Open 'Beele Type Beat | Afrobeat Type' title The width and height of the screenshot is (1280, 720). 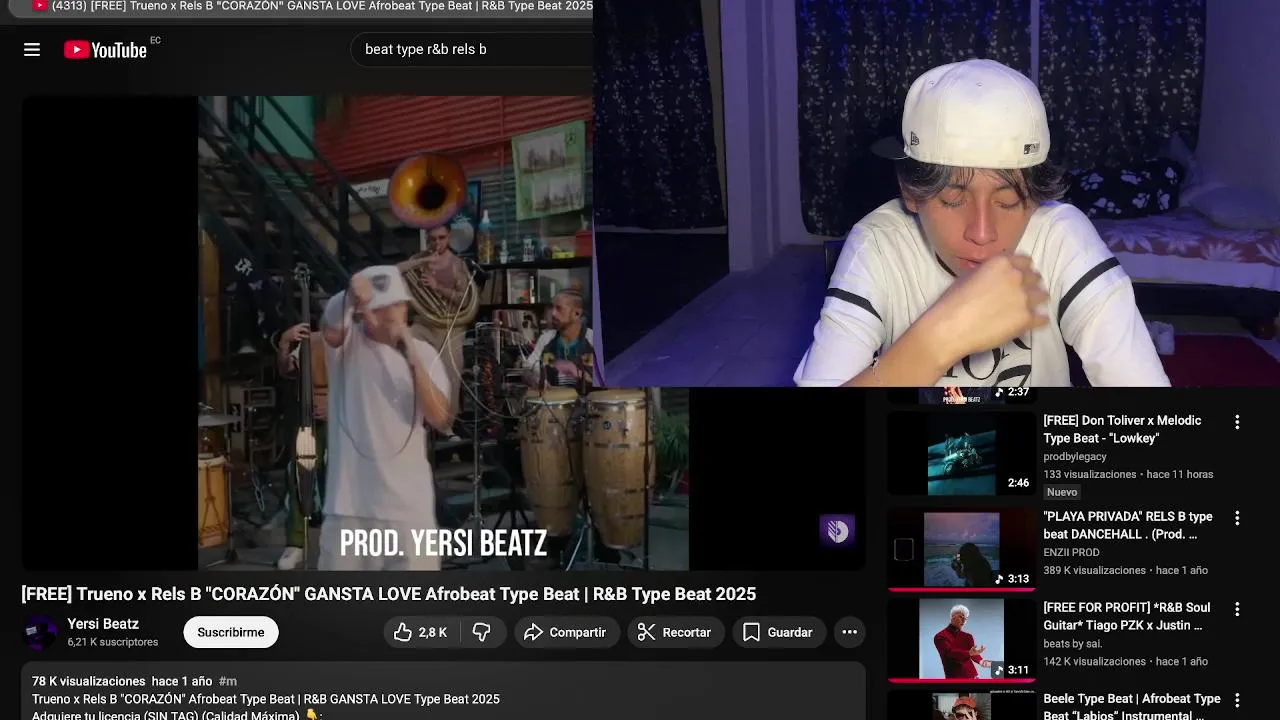click(1132, 706)
